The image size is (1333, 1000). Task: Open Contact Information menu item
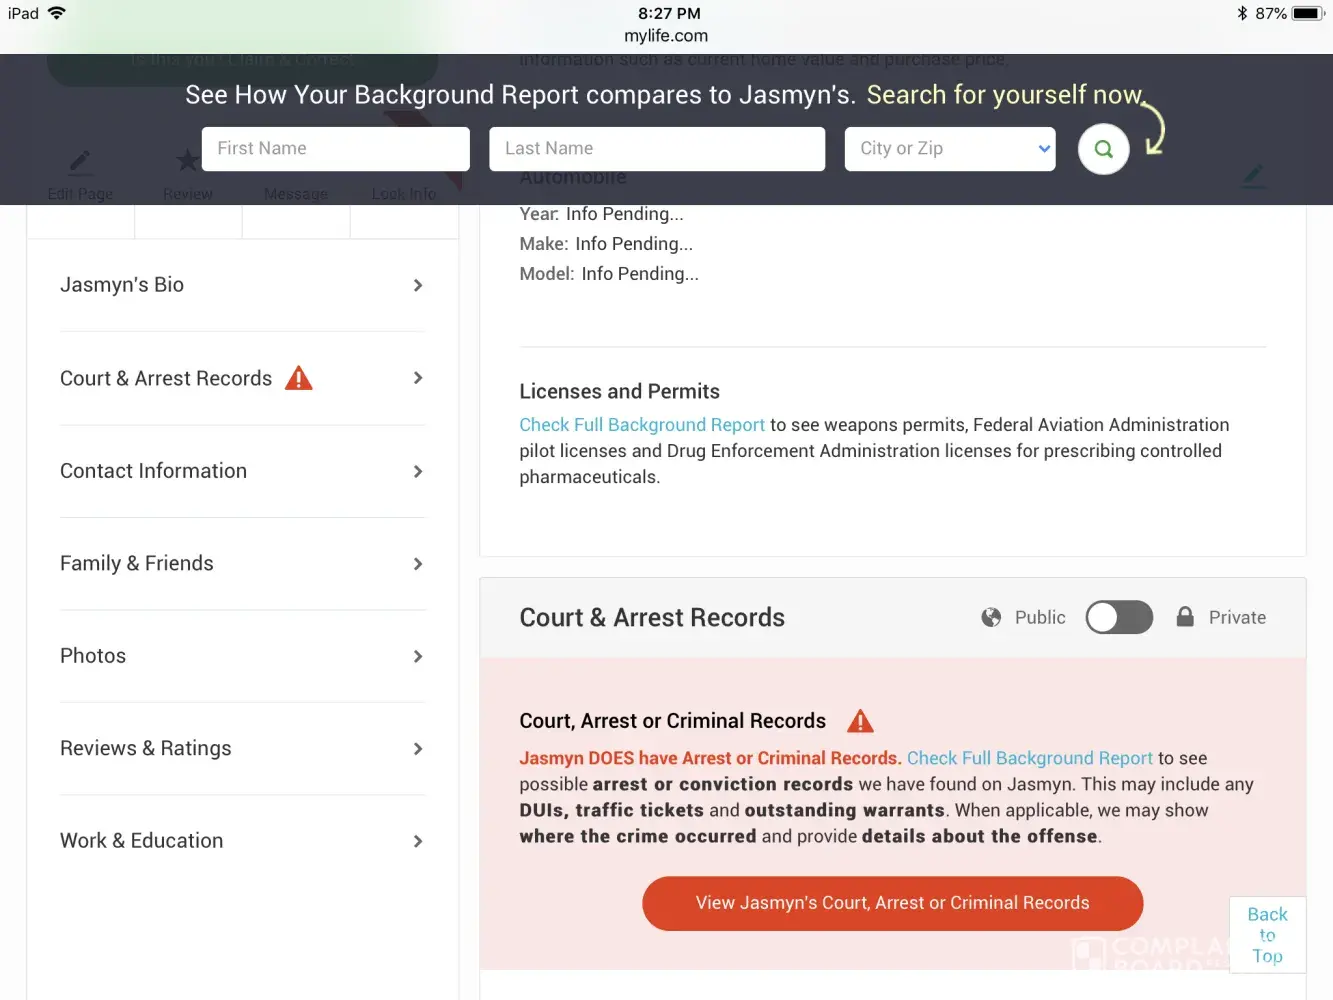[x=153, y=471]
